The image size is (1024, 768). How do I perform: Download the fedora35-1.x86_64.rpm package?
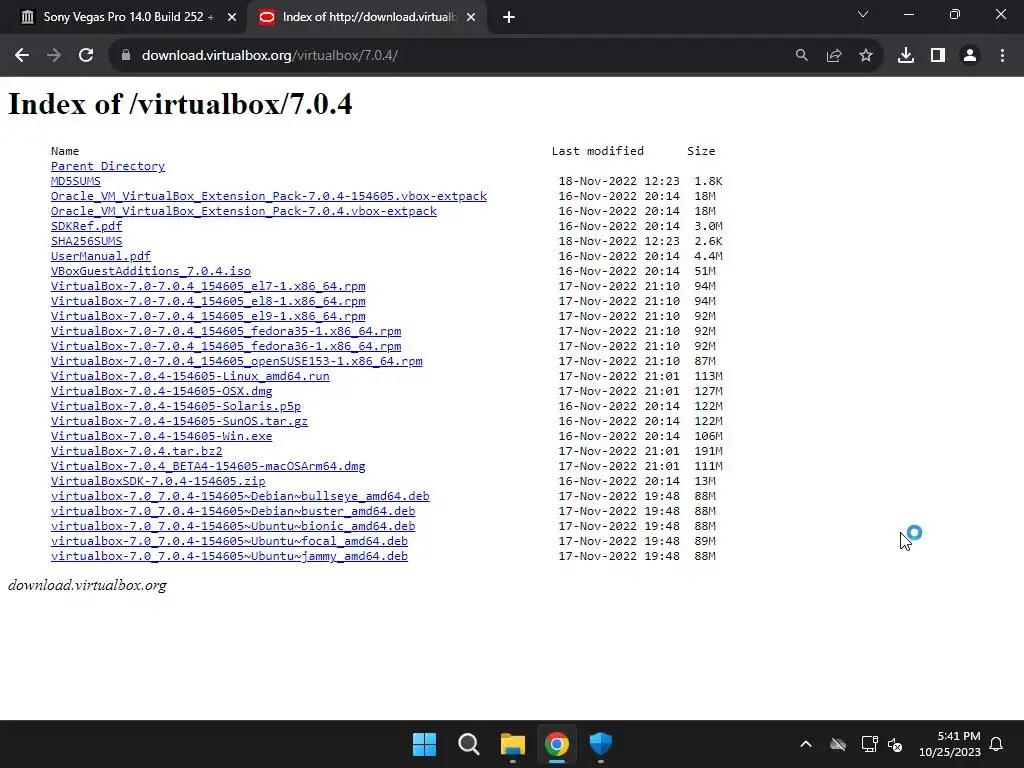pos(226,331)
